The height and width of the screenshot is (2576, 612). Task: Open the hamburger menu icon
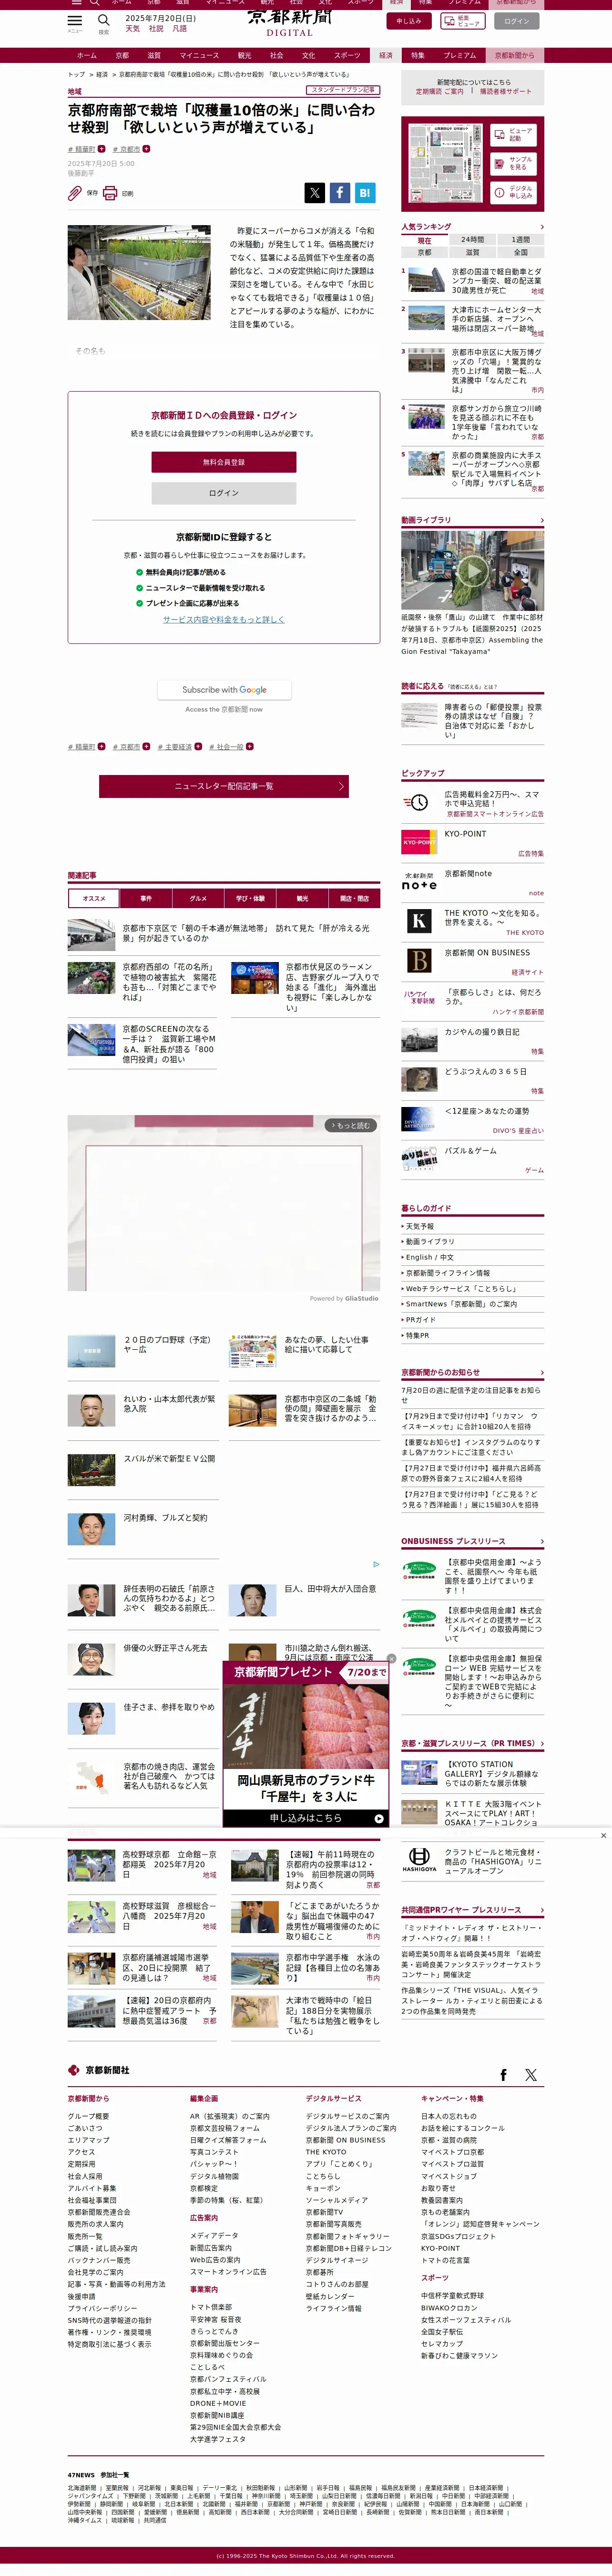click(x=75, y=20)
